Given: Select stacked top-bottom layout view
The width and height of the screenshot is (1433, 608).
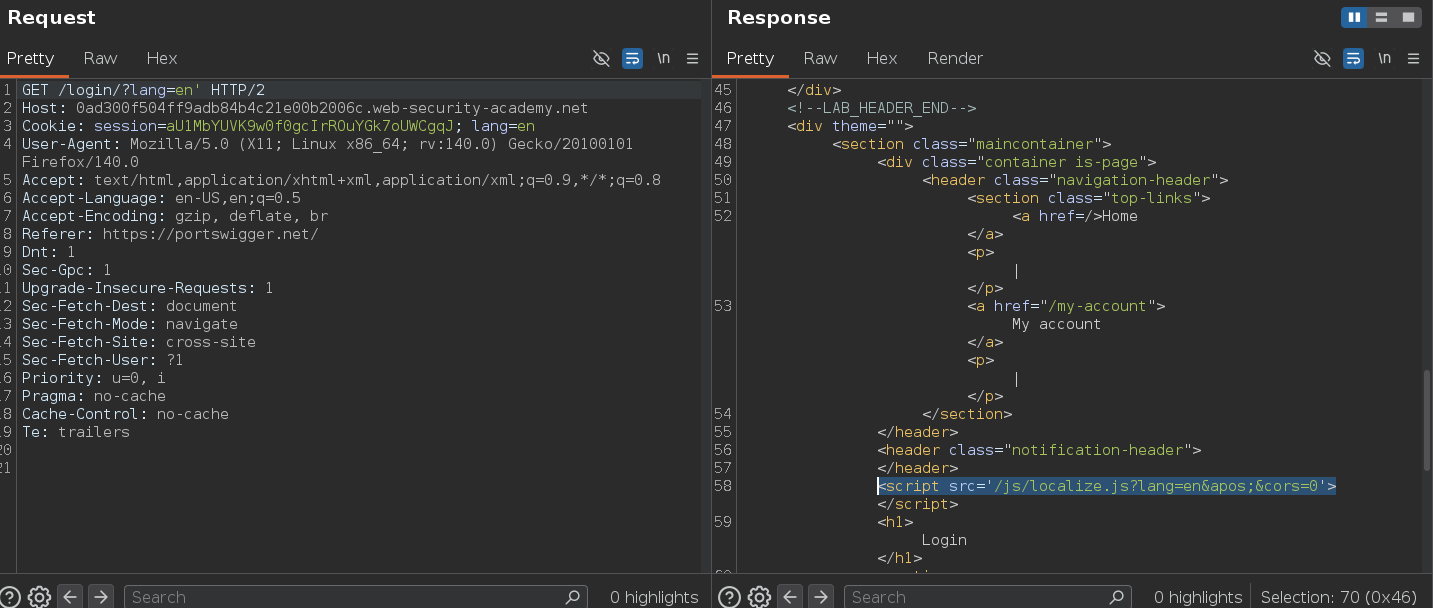Looking at the screenshot, I should [1381, 17].
